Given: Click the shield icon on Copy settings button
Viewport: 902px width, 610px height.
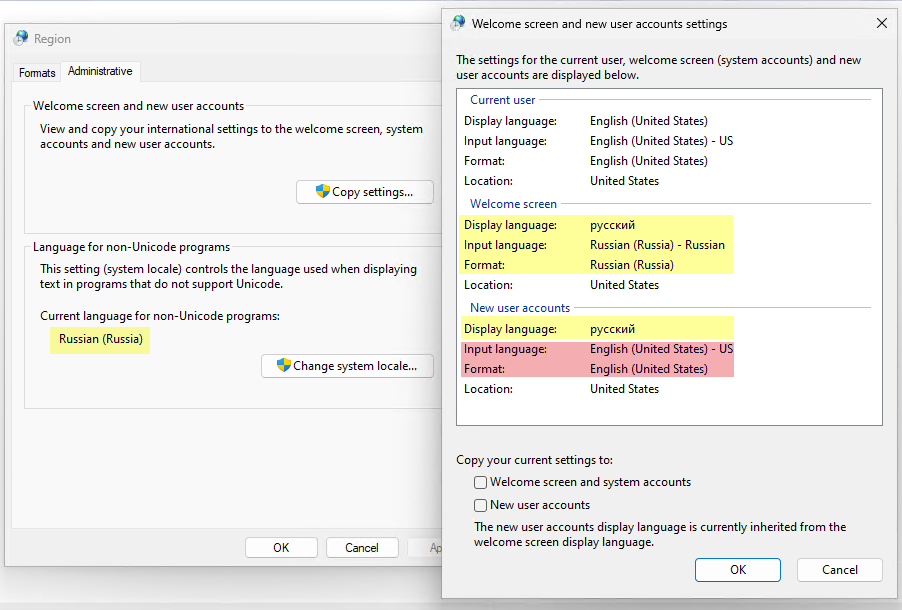Looking at the screenshot, I should click(323, 192).
